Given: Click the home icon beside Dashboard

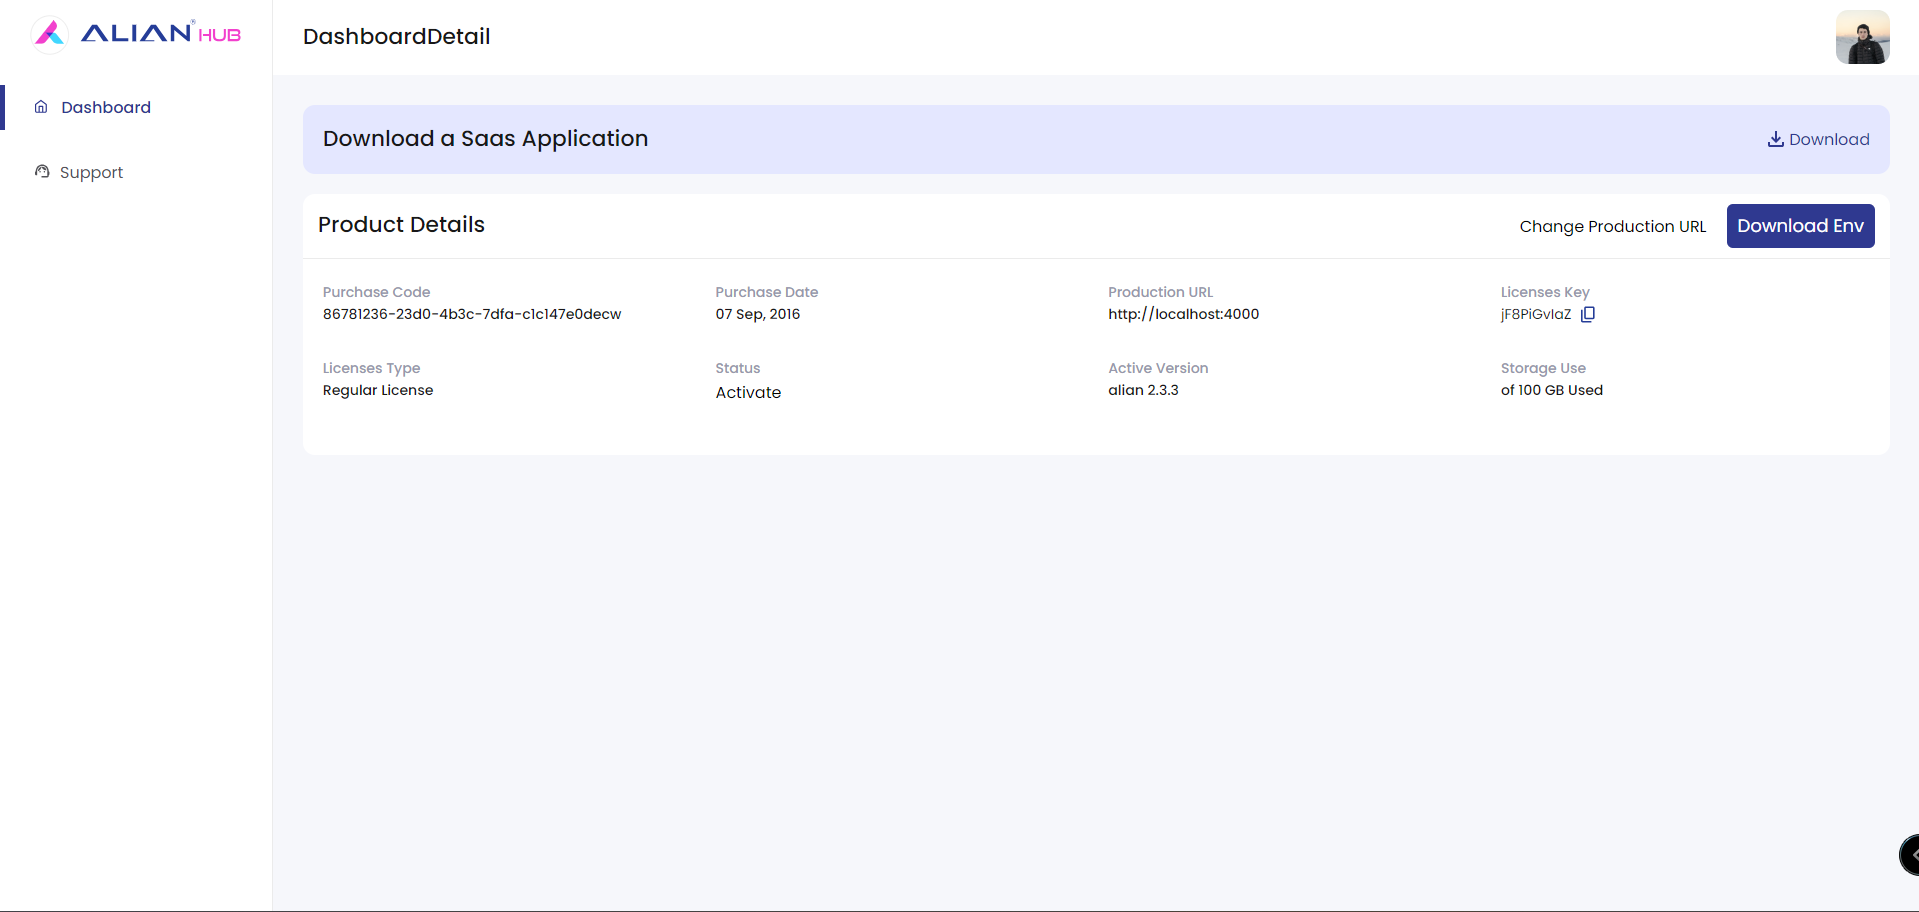Looking at the screenshot, I should point(41,107).
